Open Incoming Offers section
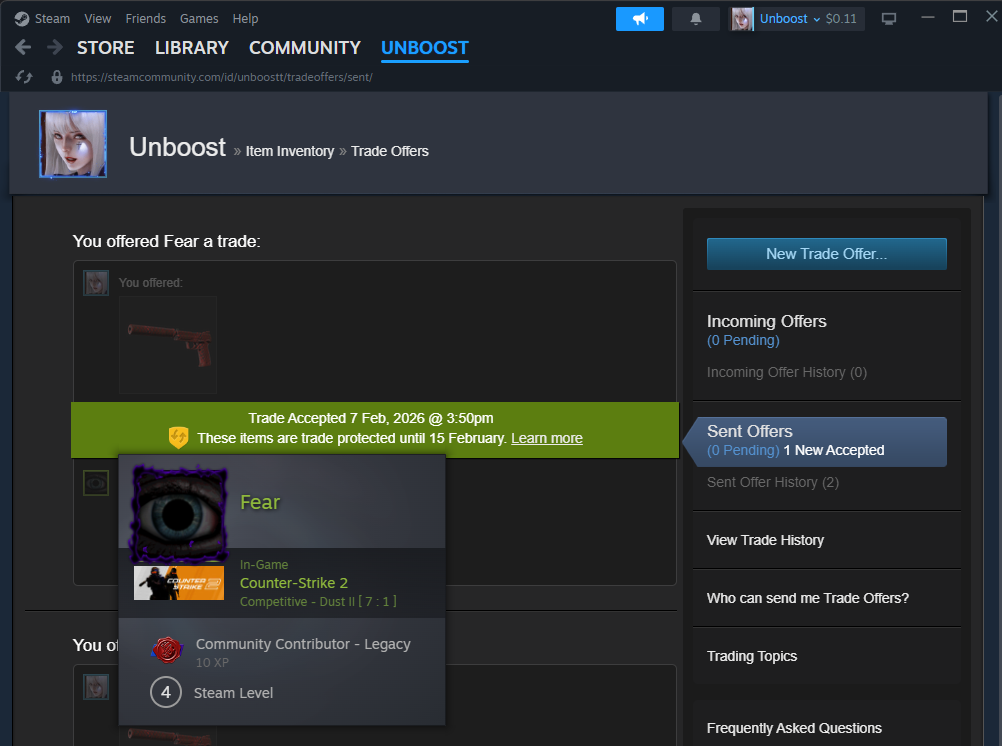The width and height of the screenshot is (1002, 746). [766, 321]
